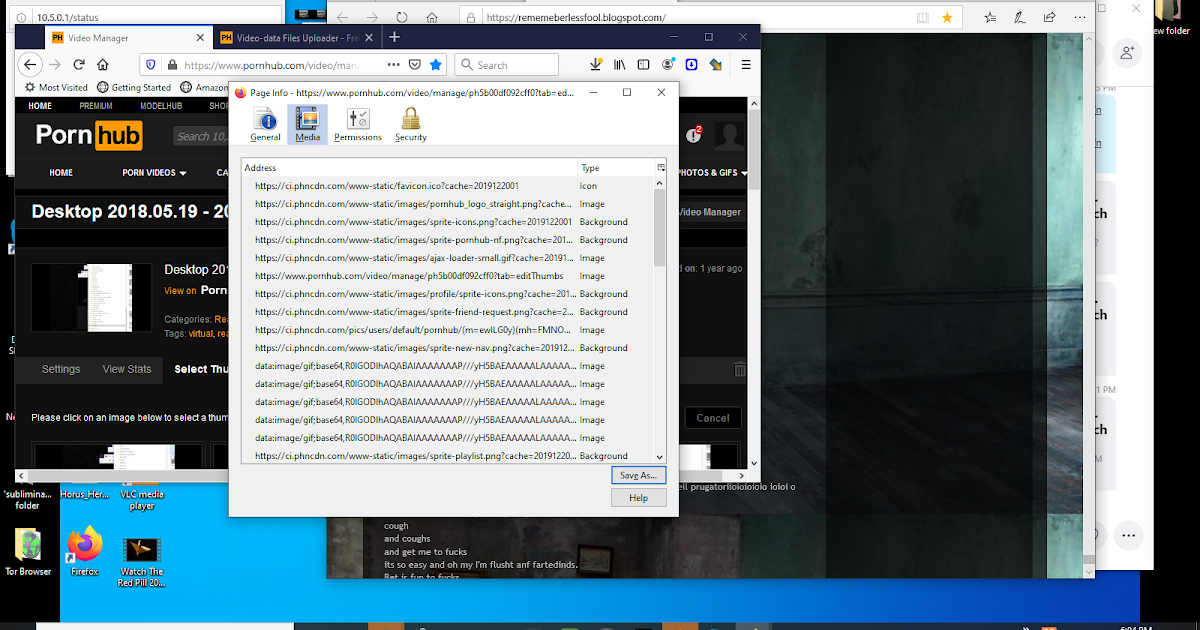Click the tracking protection shield icon
1200x630 pixels.
coord(151,64)
